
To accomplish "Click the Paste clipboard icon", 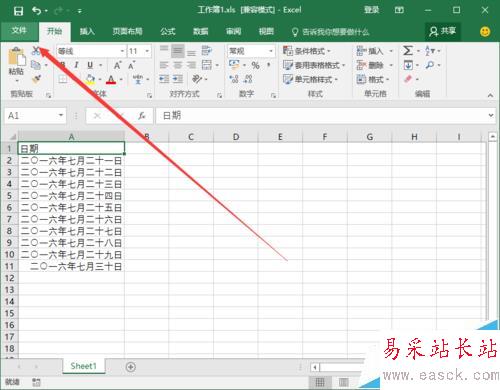I will pos(16,57).
